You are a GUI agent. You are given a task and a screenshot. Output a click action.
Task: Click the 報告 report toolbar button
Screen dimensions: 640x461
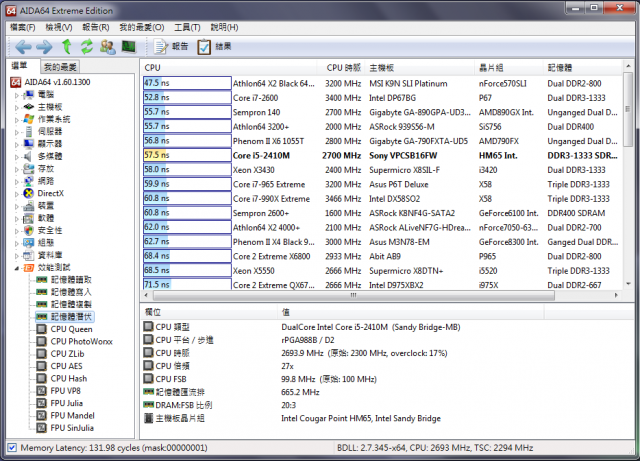point(171,47)
